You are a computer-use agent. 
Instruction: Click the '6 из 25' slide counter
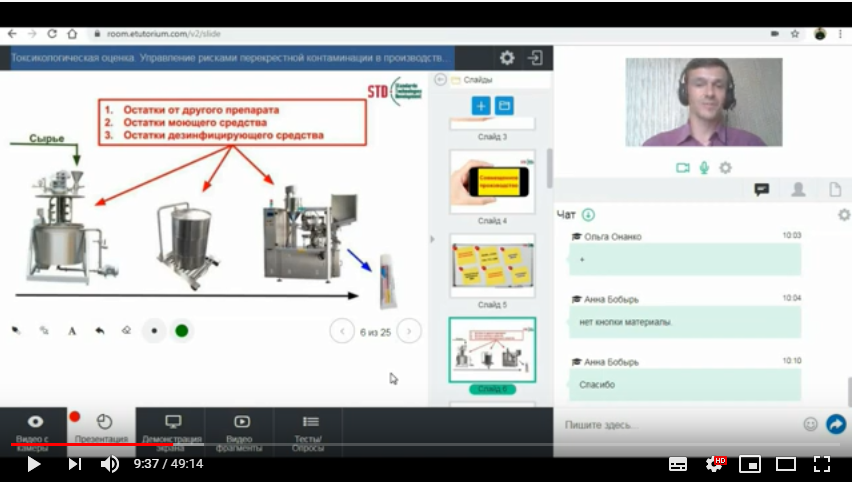coord(375,332)
